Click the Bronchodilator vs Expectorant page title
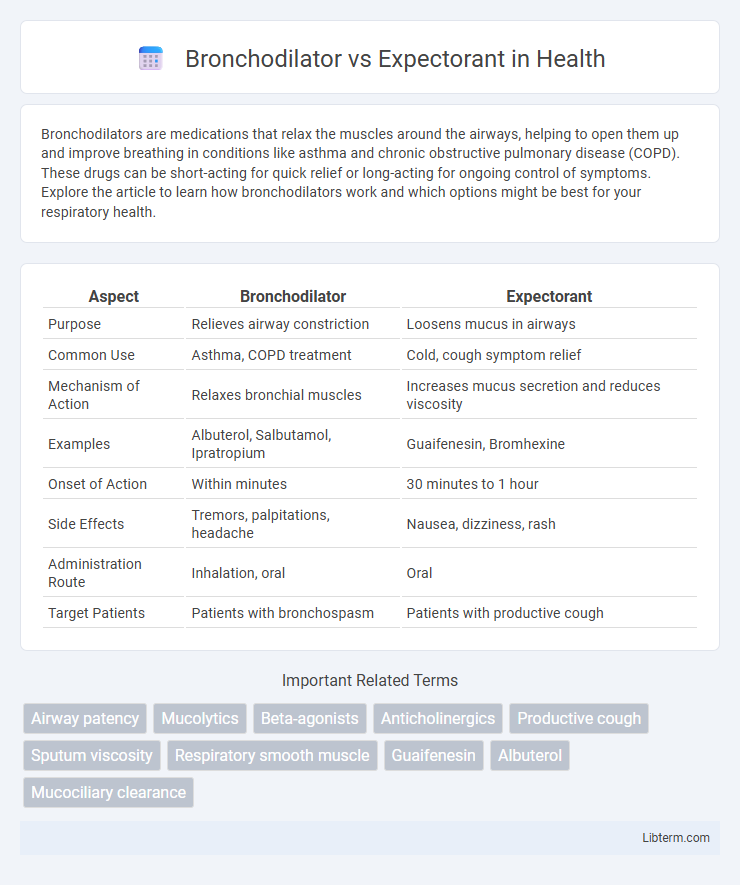Image resolution: width=740 pixels, height=885 pixels. point(395,59)
